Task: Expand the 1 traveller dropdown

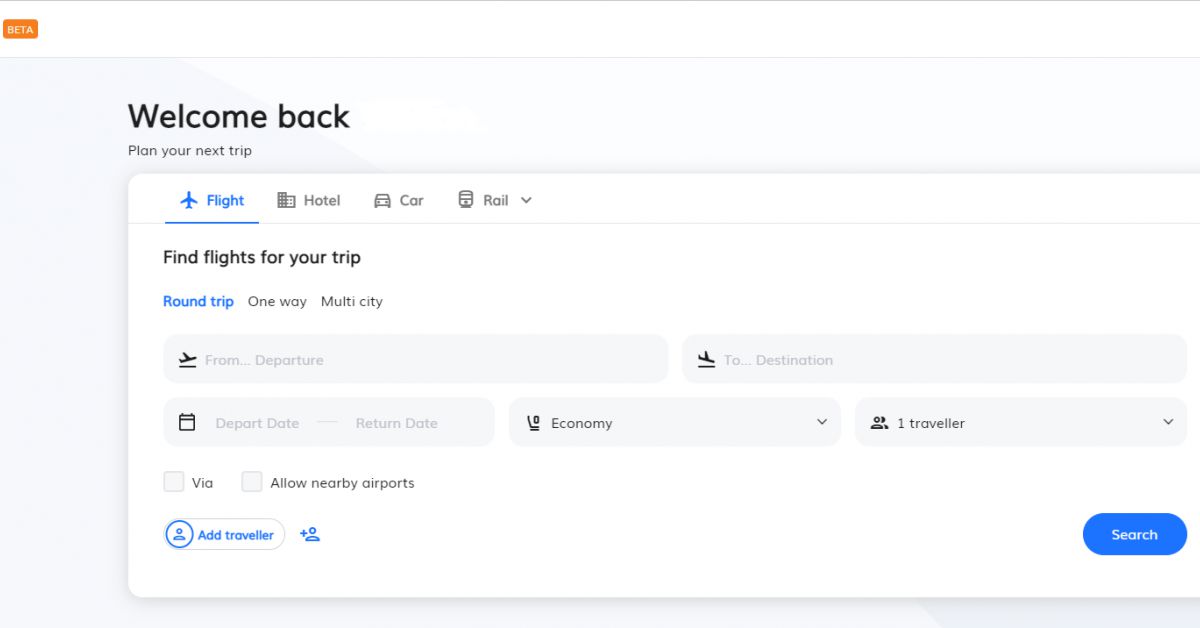Action: [x=1020, y=422]
